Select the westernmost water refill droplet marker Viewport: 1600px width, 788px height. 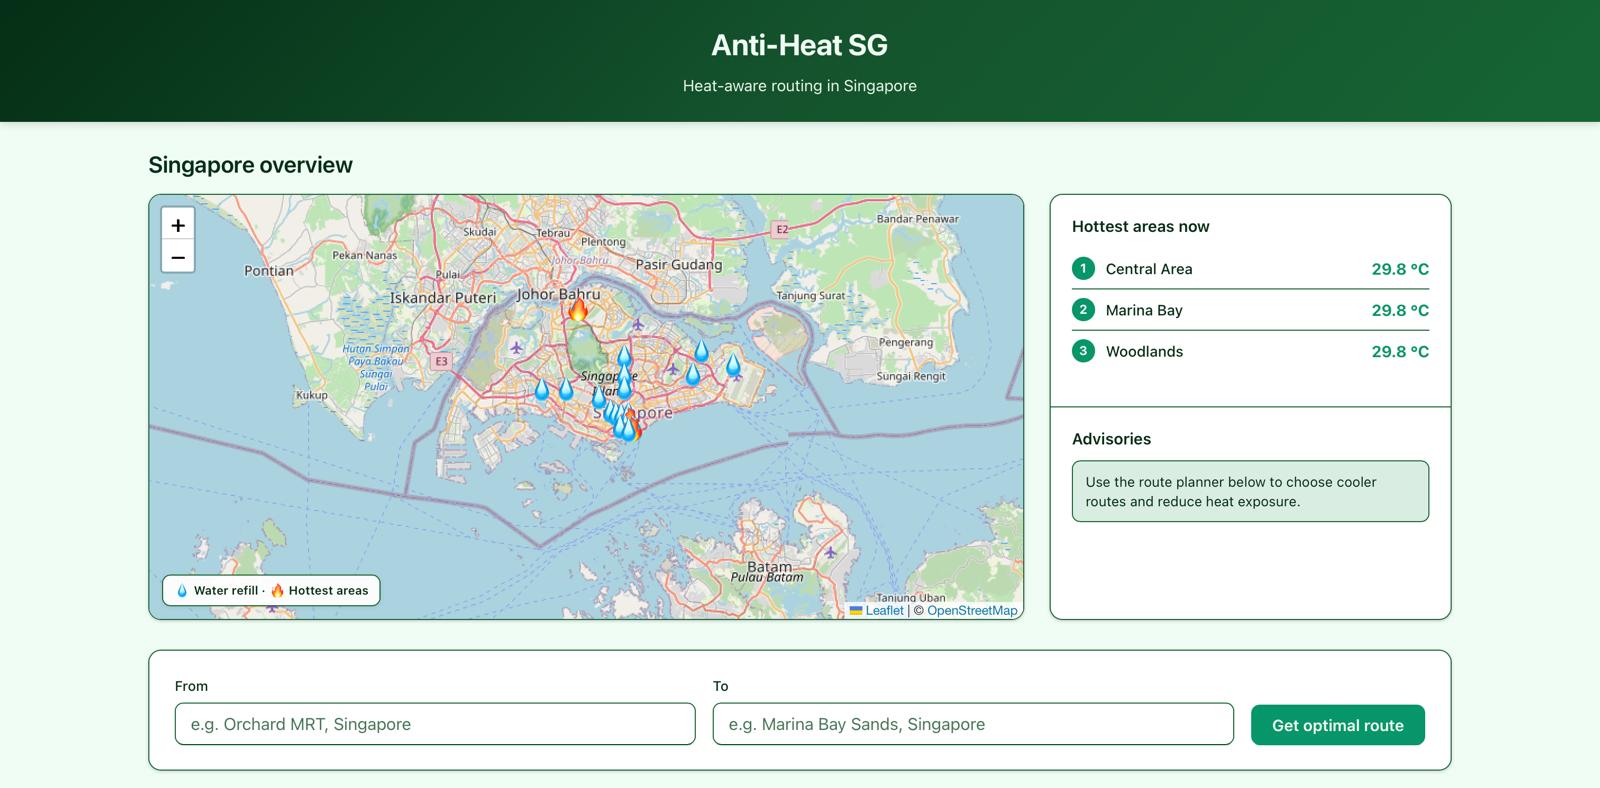[x=541, y=389]
